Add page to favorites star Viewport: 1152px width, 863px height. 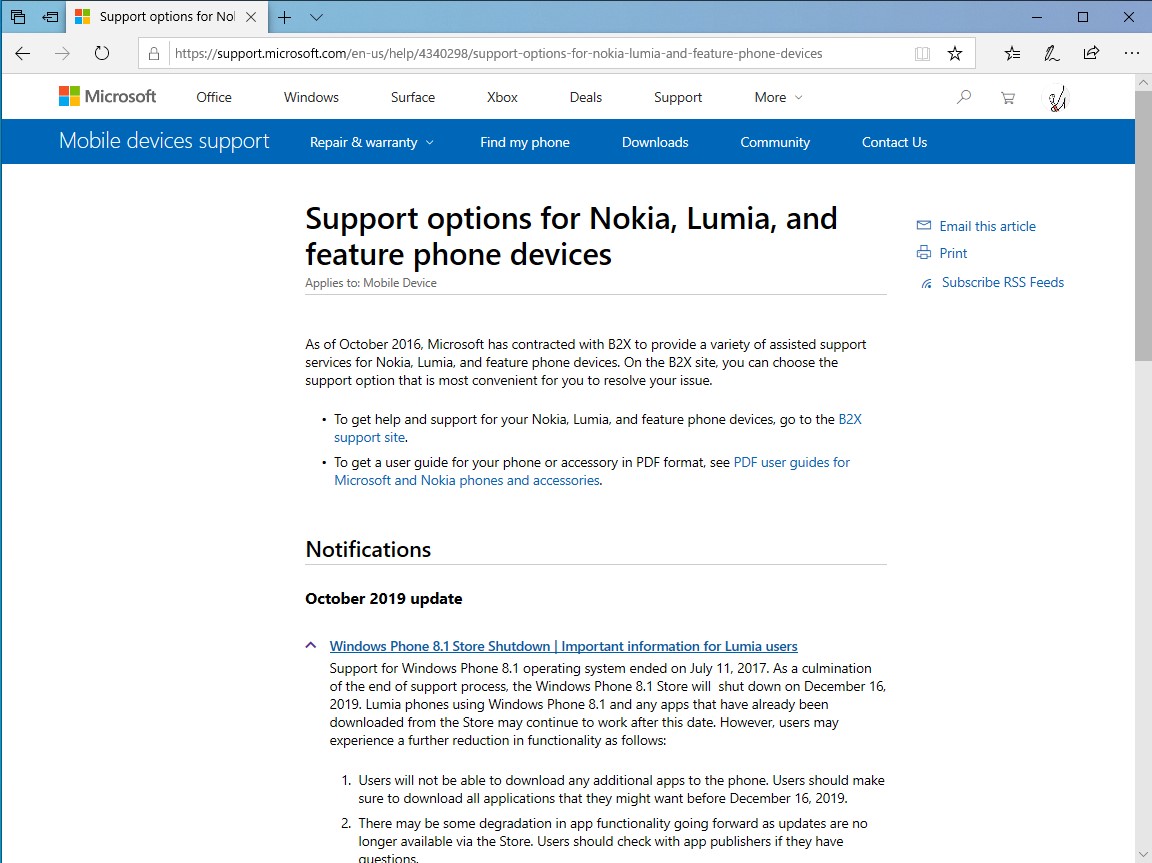954,54
